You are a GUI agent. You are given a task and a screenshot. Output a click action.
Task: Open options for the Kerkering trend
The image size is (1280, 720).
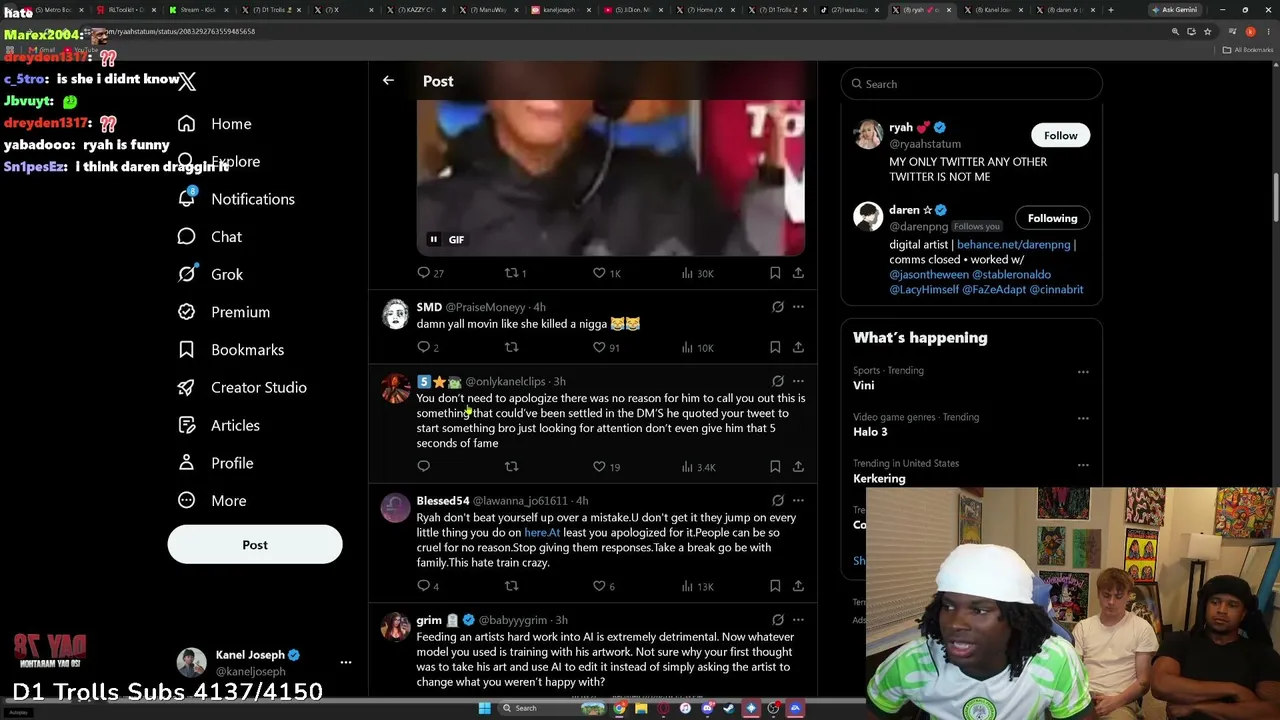(x=1083, y=465)
